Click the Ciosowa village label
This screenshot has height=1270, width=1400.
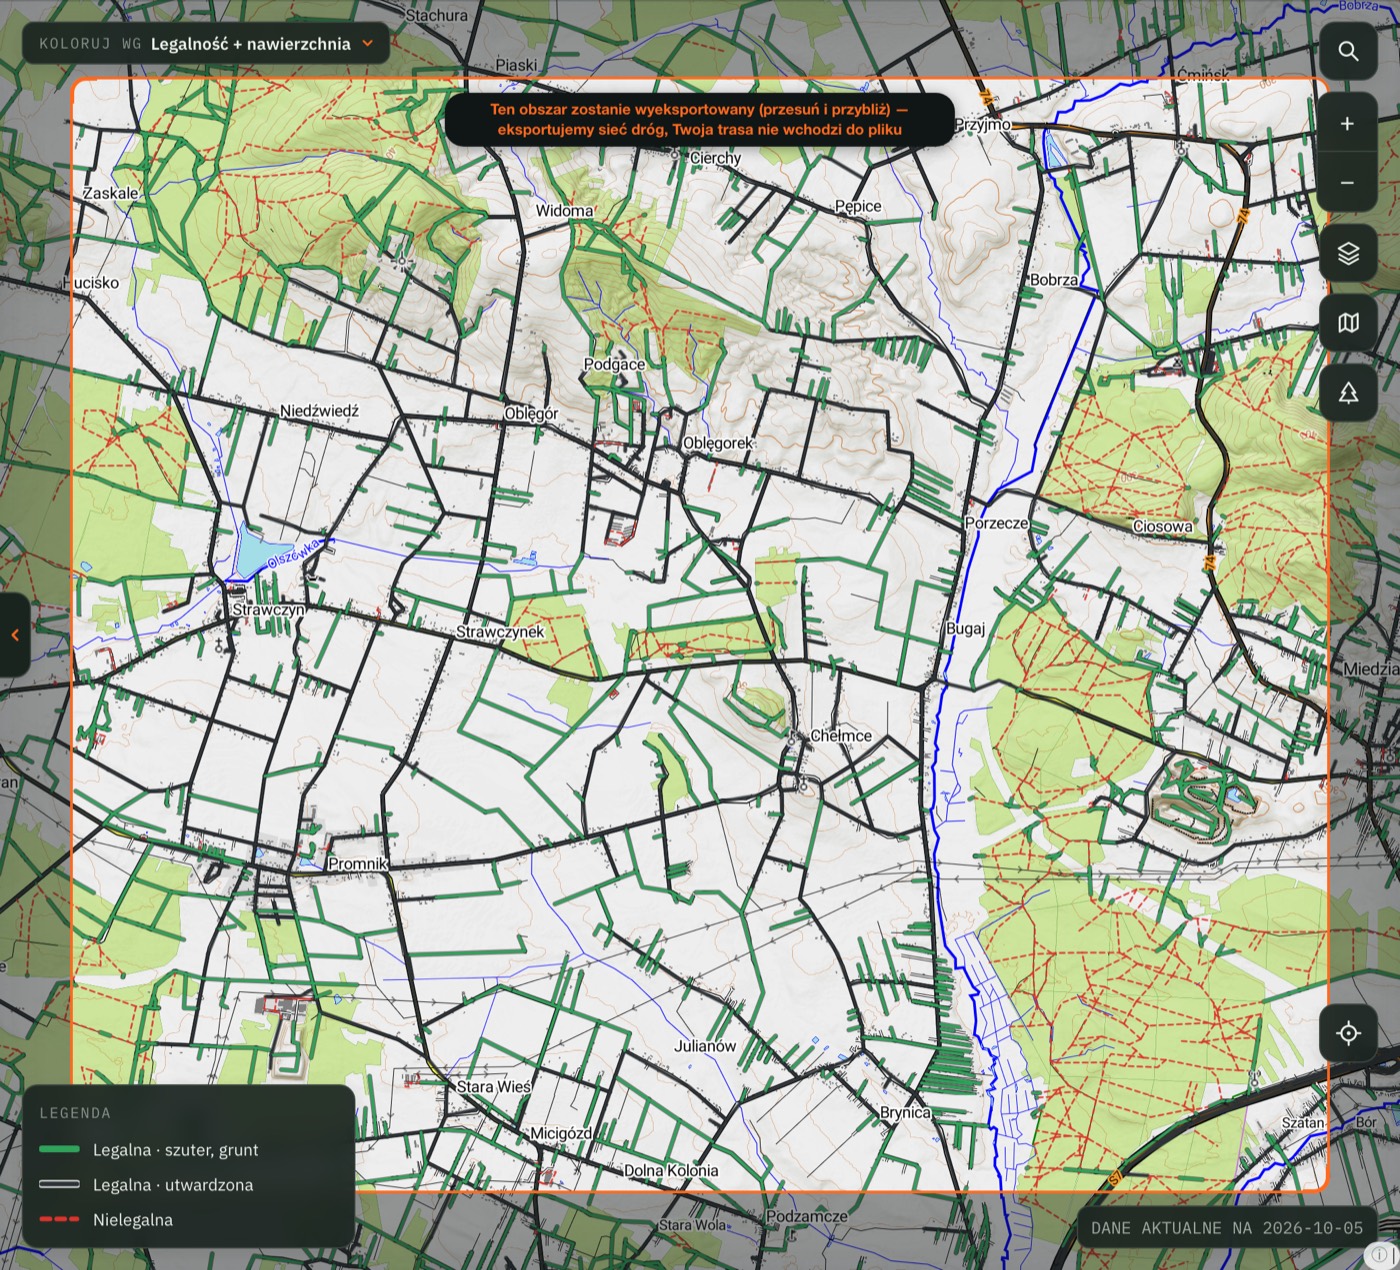(x=1162, y=526)
